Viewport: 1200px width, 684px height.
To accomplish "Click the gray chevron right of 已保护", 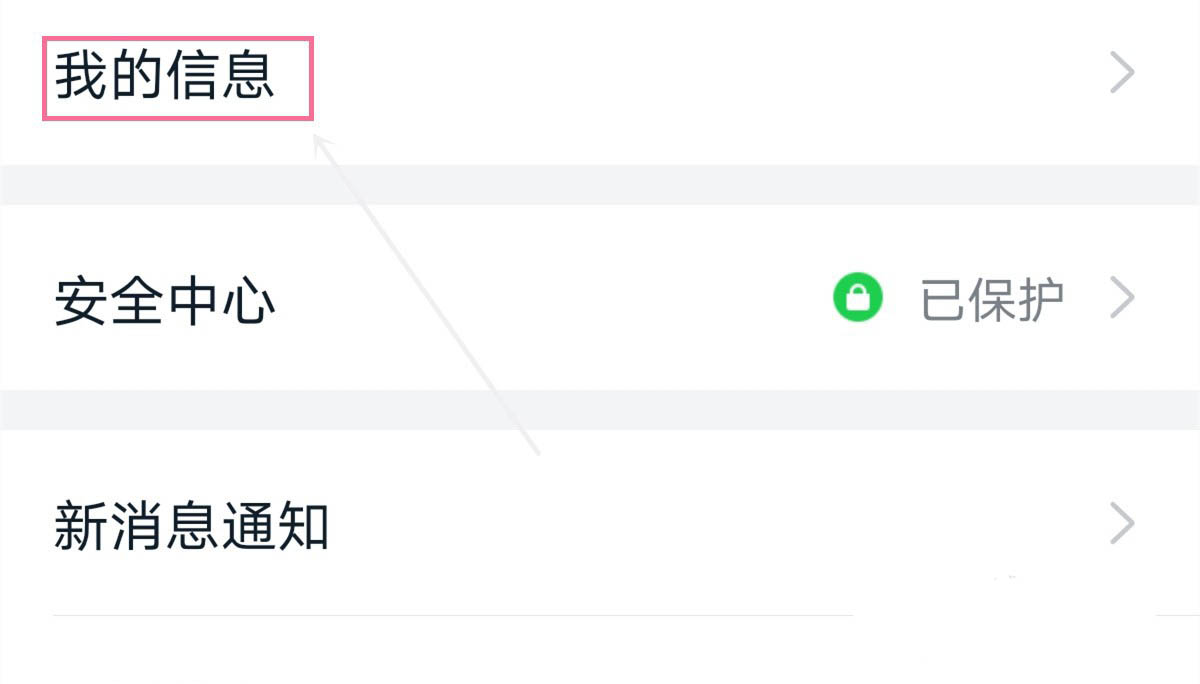I will (1123, 298).
